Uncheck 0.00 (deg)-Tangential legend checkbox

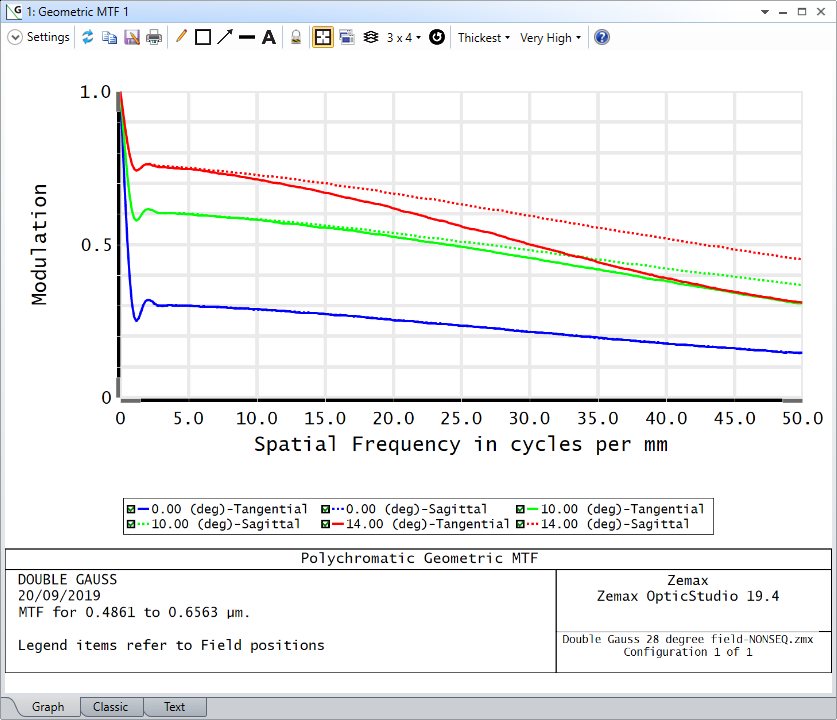(131, 509)
